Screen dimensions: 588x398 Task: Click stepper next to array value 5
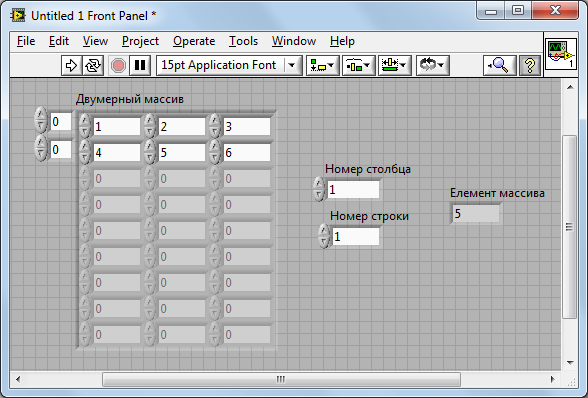pos(150,152)
